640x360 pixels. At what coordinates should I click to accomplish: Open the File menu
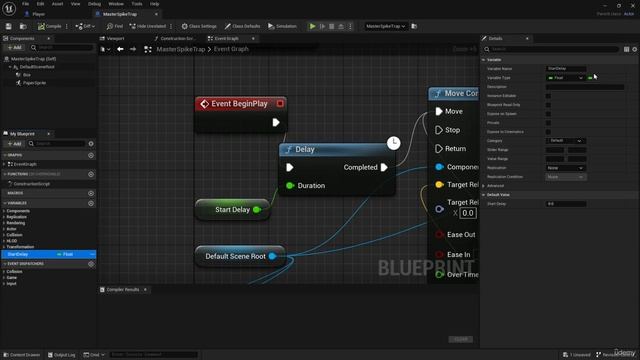point(25,4)
